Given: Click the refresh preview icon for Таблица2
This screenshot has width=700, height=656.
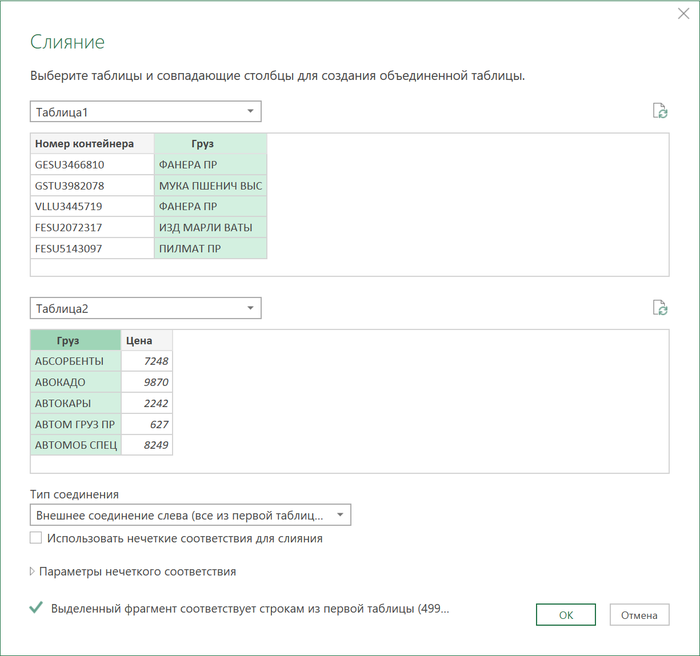Looking at the screenshot, I should (660, 308).
